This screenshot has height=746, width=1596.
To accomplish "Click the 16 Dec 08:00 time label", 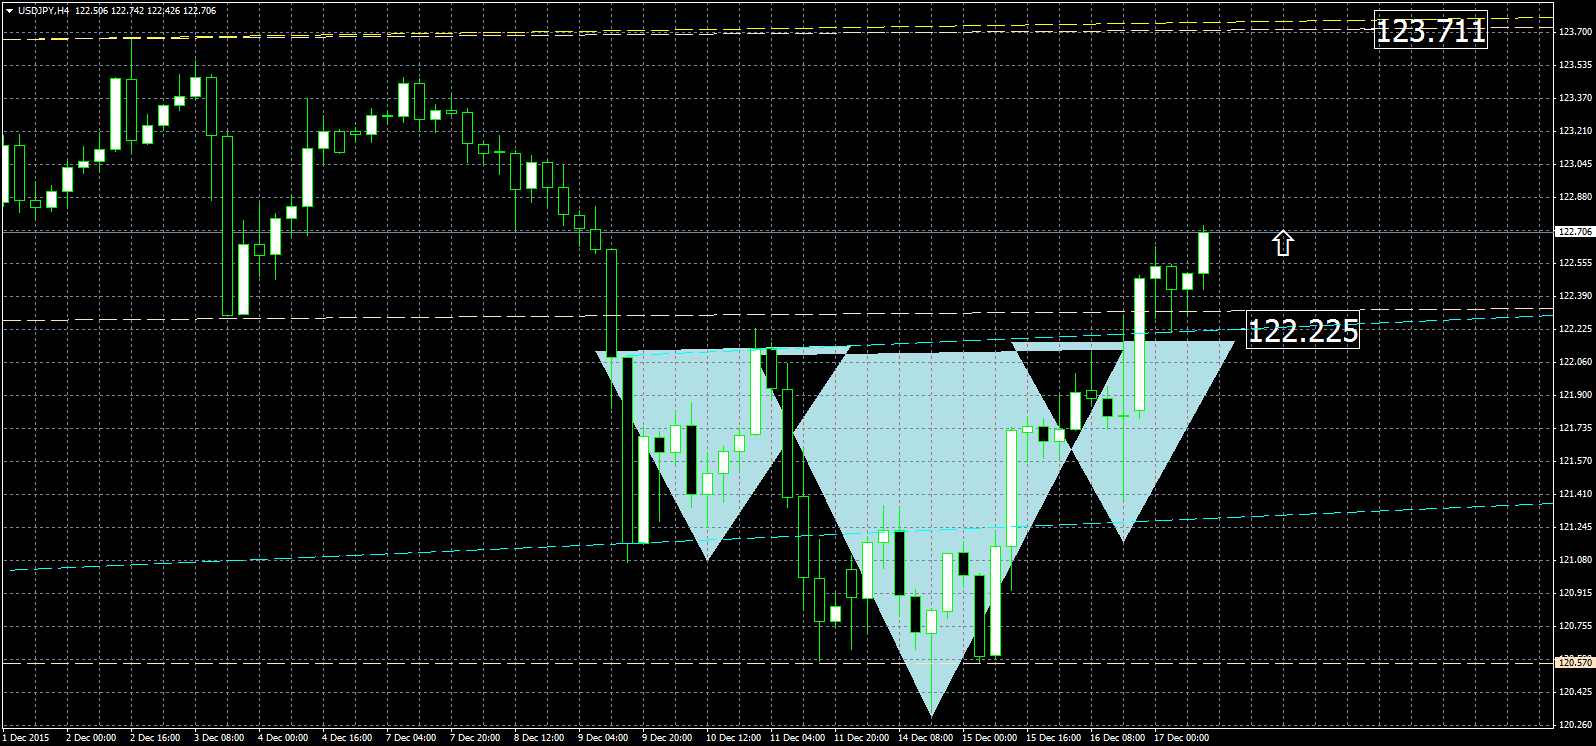I will (x=1117, y=738).
